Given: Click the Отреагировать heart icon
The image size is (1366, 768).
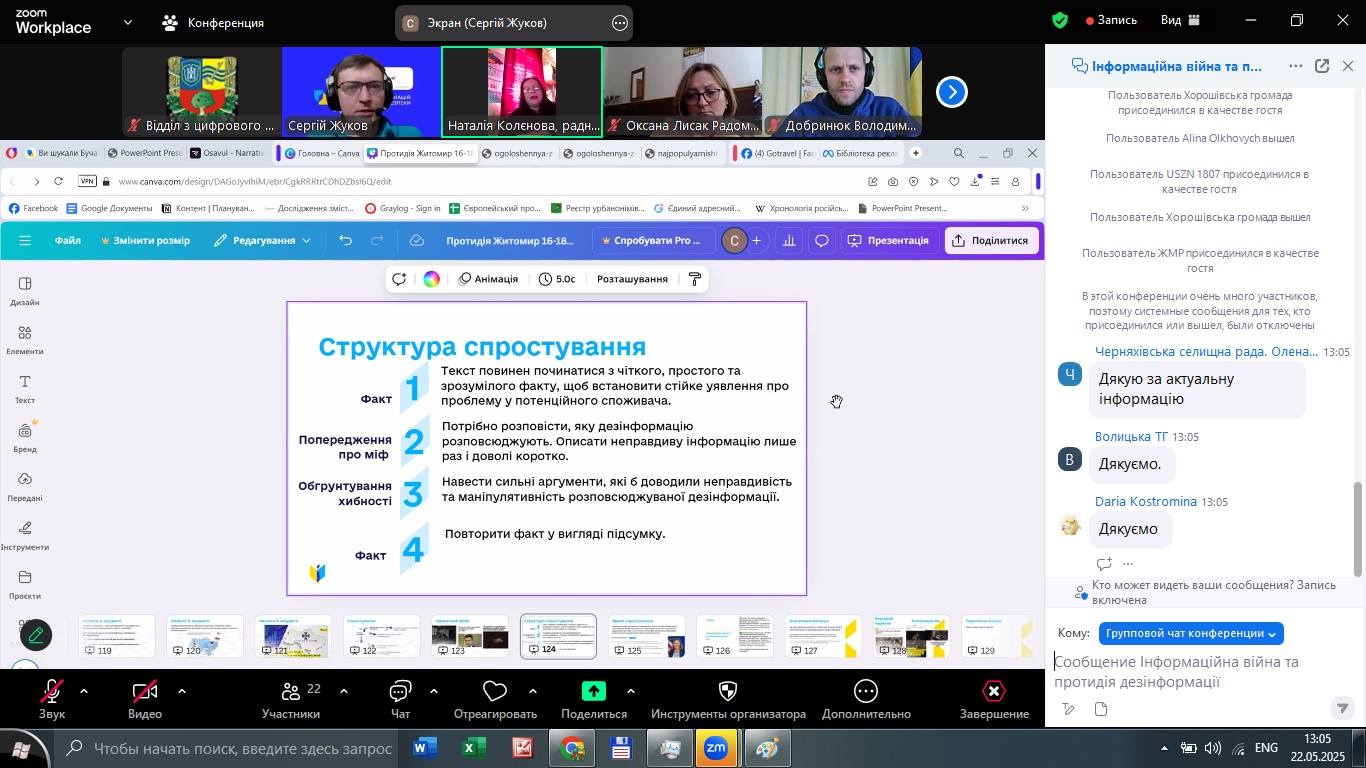Looking at the screenshot, I should 495,692.
